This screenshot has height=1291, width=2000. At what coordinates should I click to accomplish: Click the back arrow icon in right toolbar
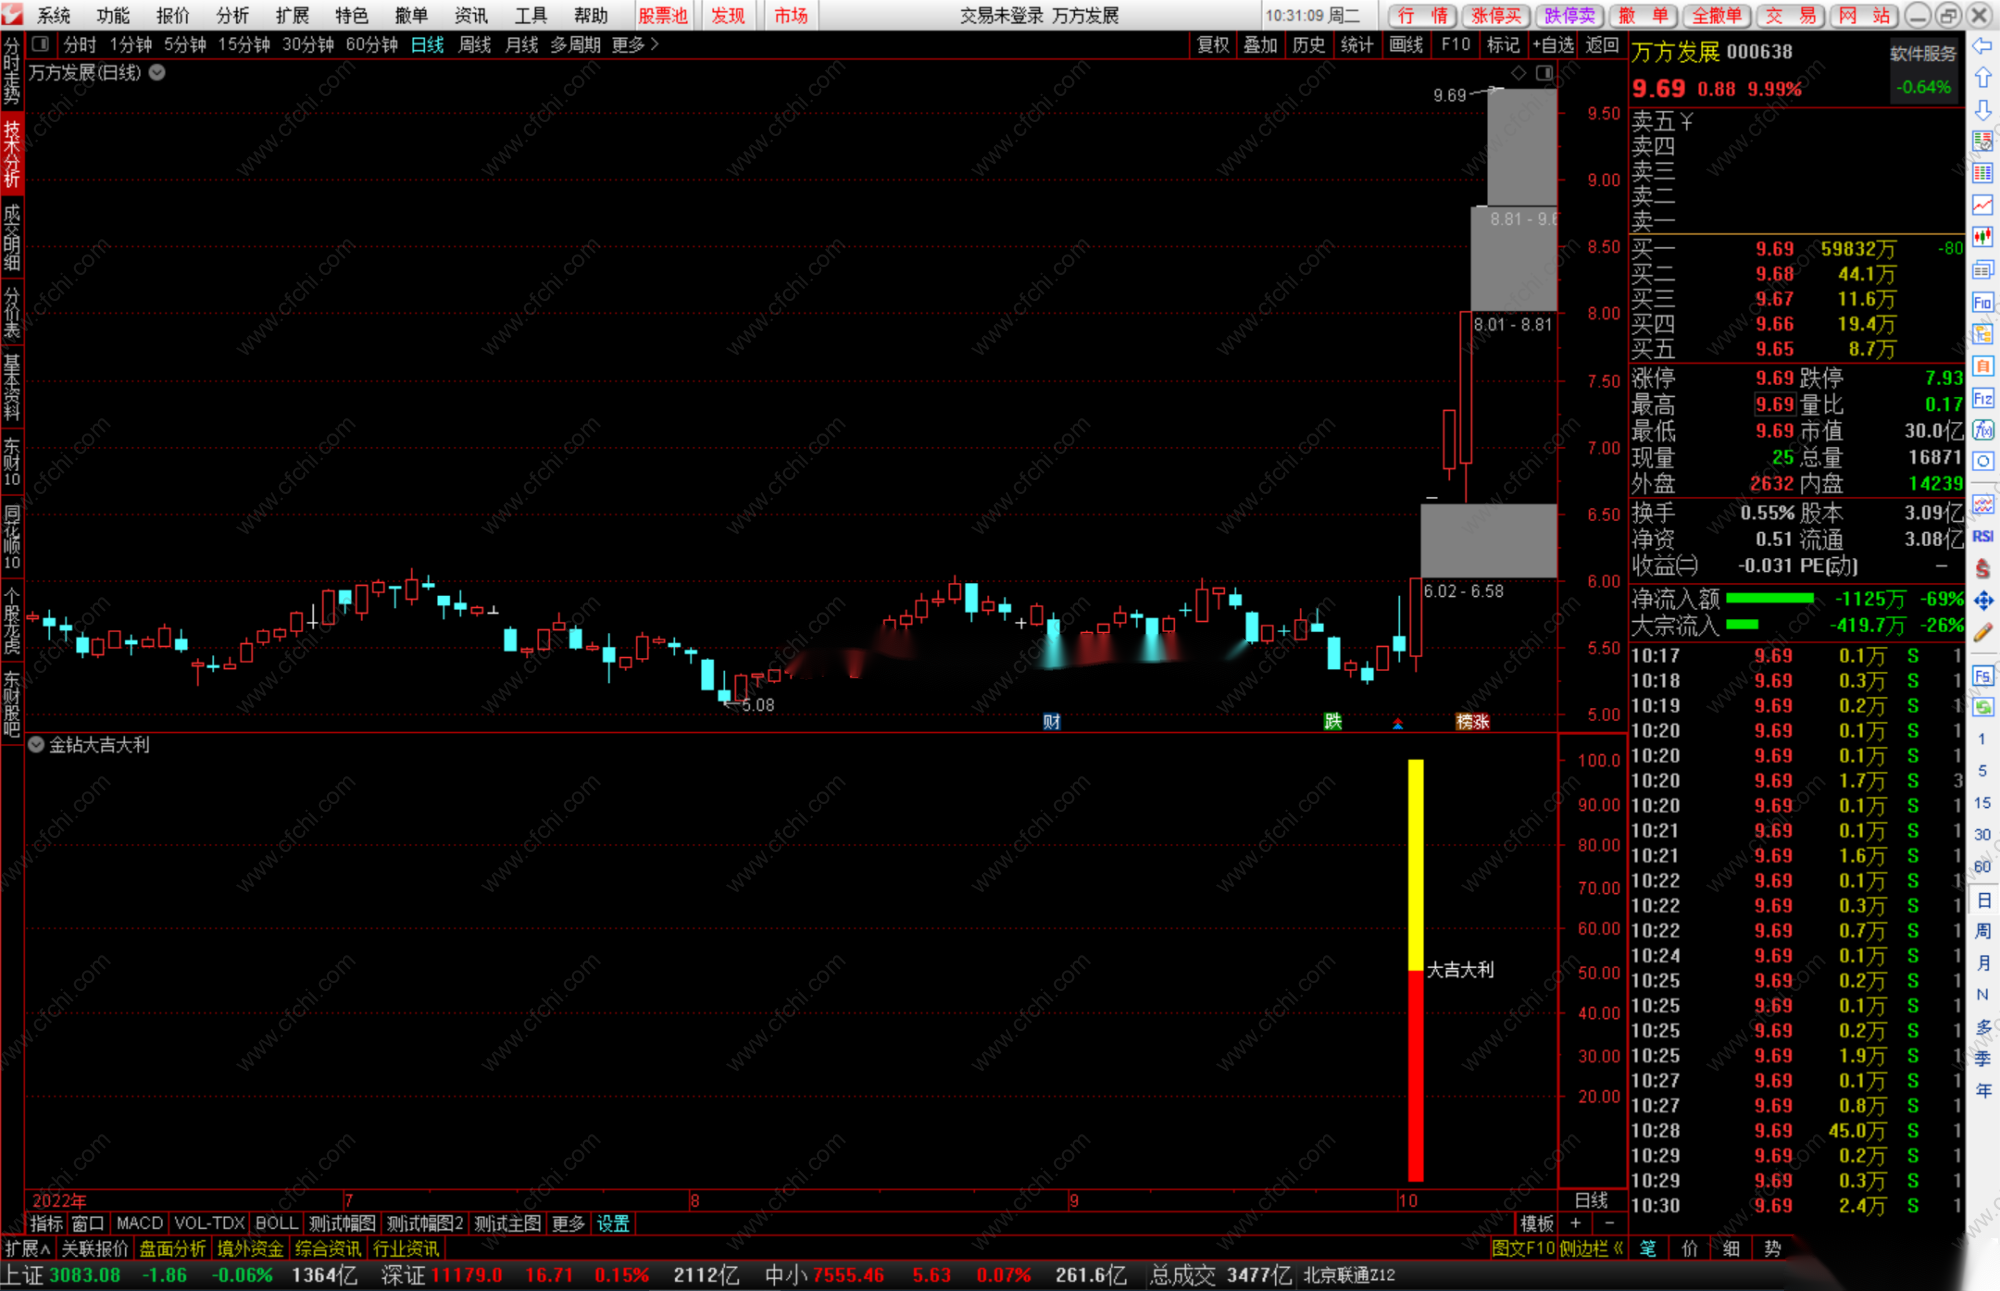point(1982,46)
